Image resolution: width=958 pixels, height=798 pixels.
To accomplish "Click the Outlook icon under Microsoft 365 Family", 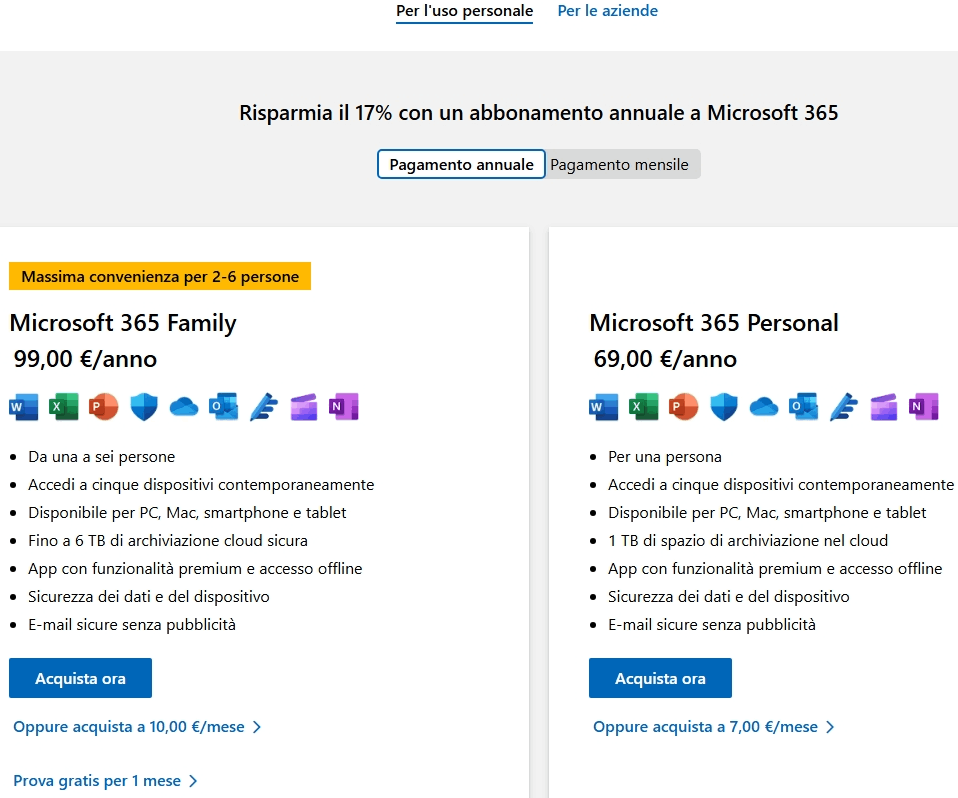I will point(224,407).
